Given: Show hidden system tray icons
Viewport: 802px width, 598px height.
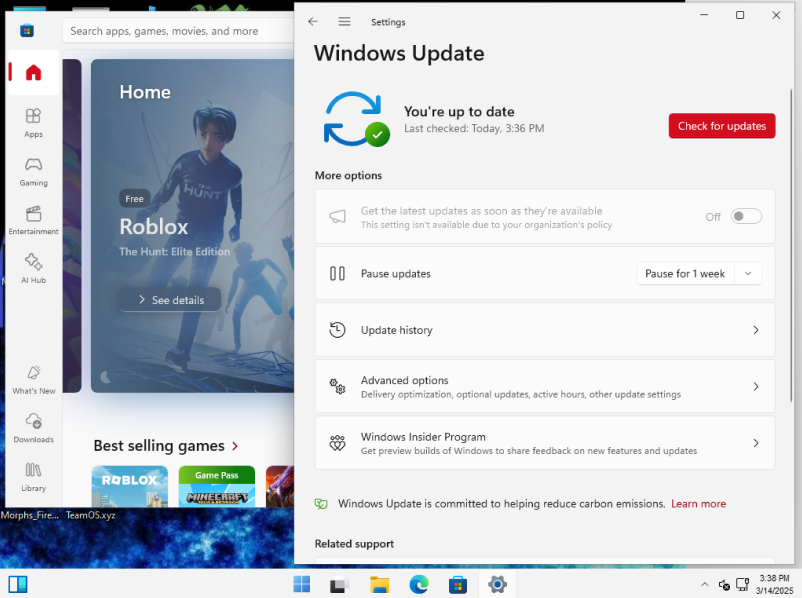Looking at the screenshot, I should click(704, 584).
